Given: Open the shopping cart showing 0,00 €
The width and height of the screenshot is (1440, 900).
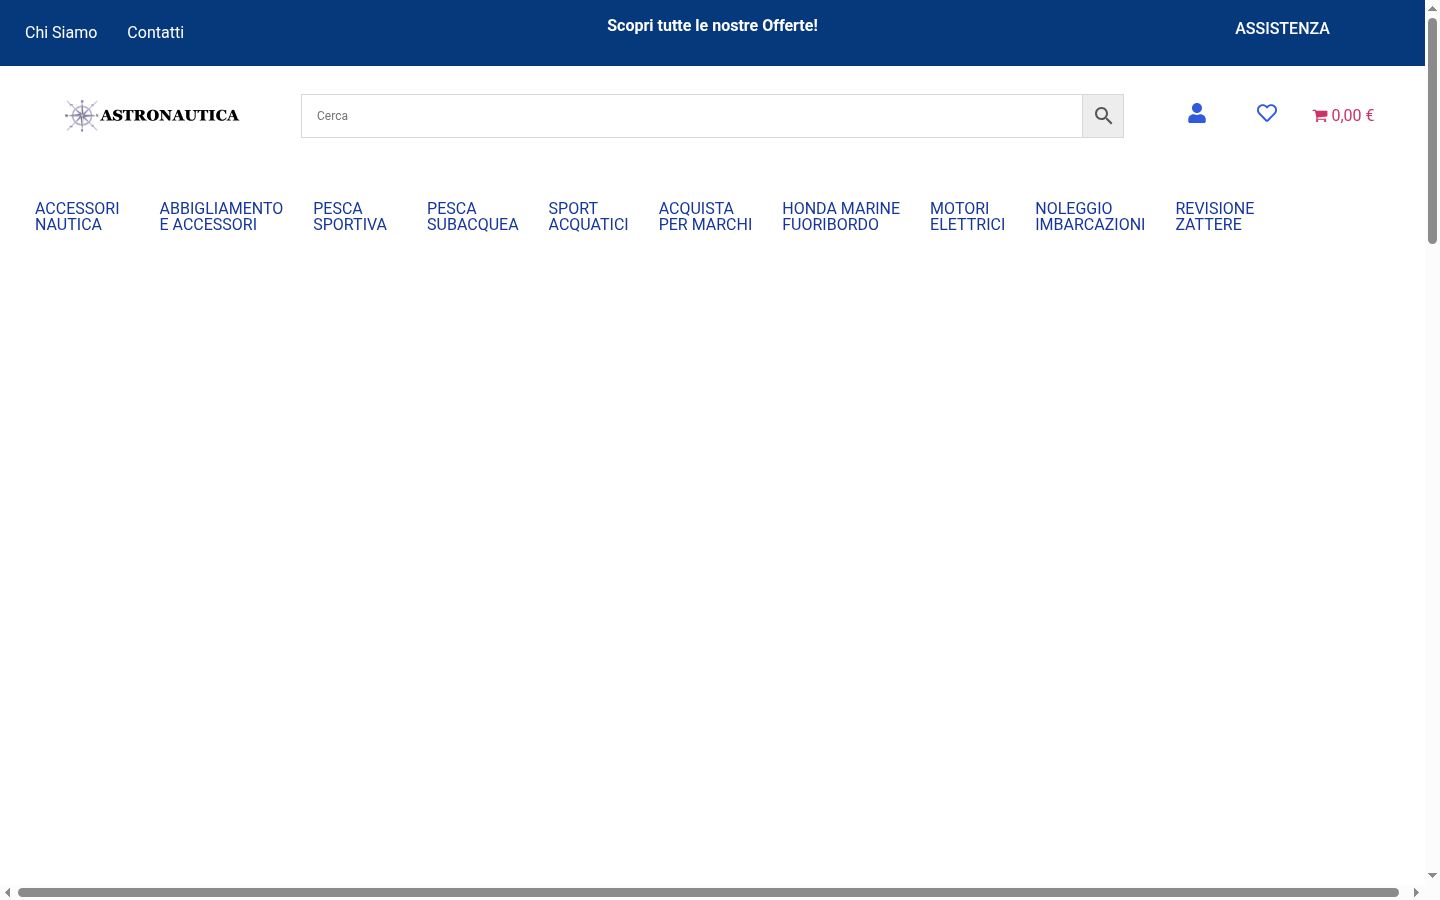Looking at the screenshot, I should [x=1343, y=115].
